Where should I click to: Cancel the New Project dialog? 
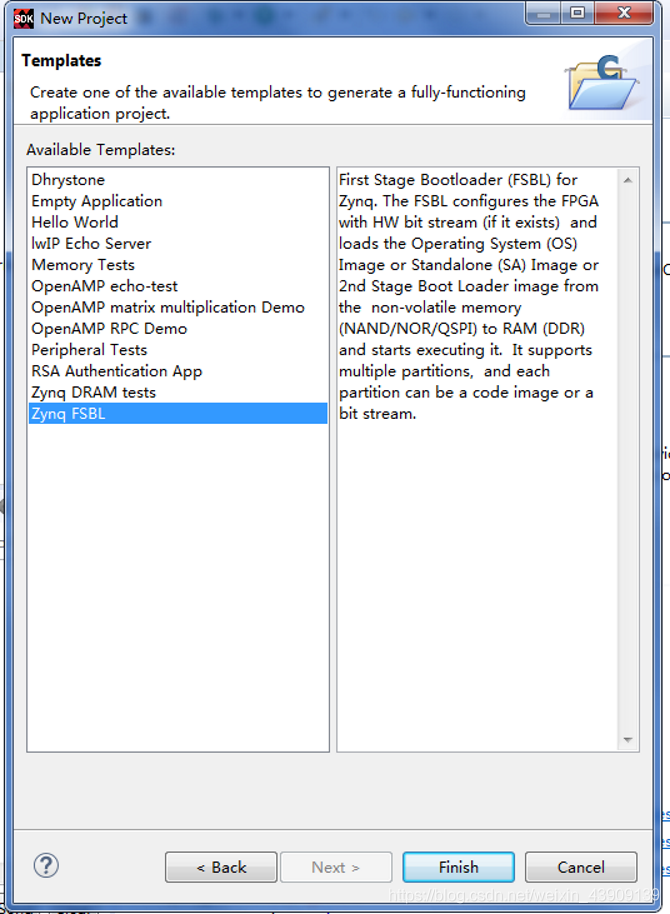581,867
